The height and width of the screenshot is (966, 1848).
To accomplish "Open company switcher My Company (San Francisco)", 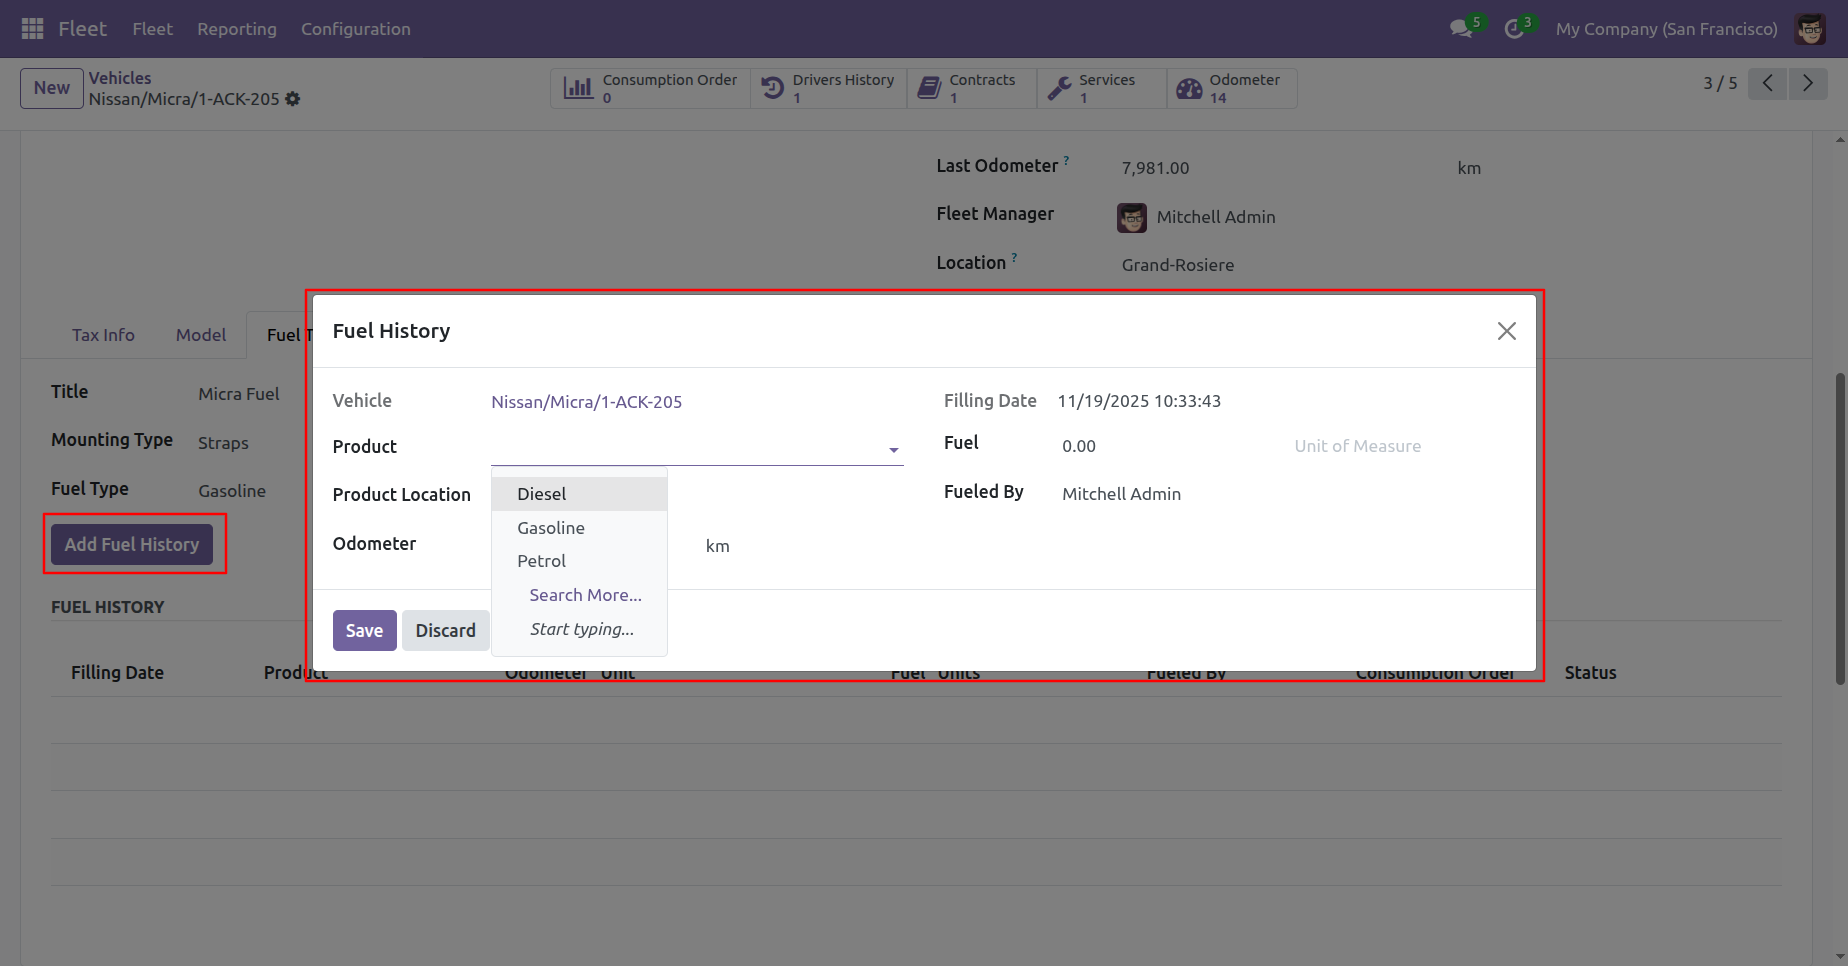I will (1667, 29).
